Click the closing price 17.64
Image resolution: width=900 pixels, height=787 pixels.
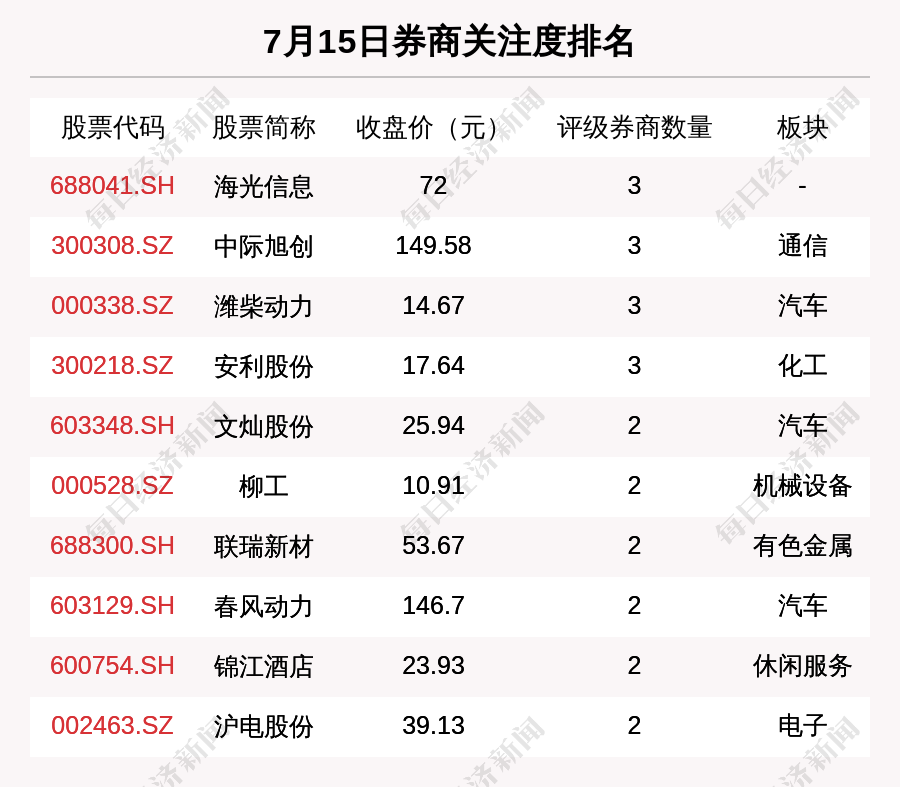(433, 366)
